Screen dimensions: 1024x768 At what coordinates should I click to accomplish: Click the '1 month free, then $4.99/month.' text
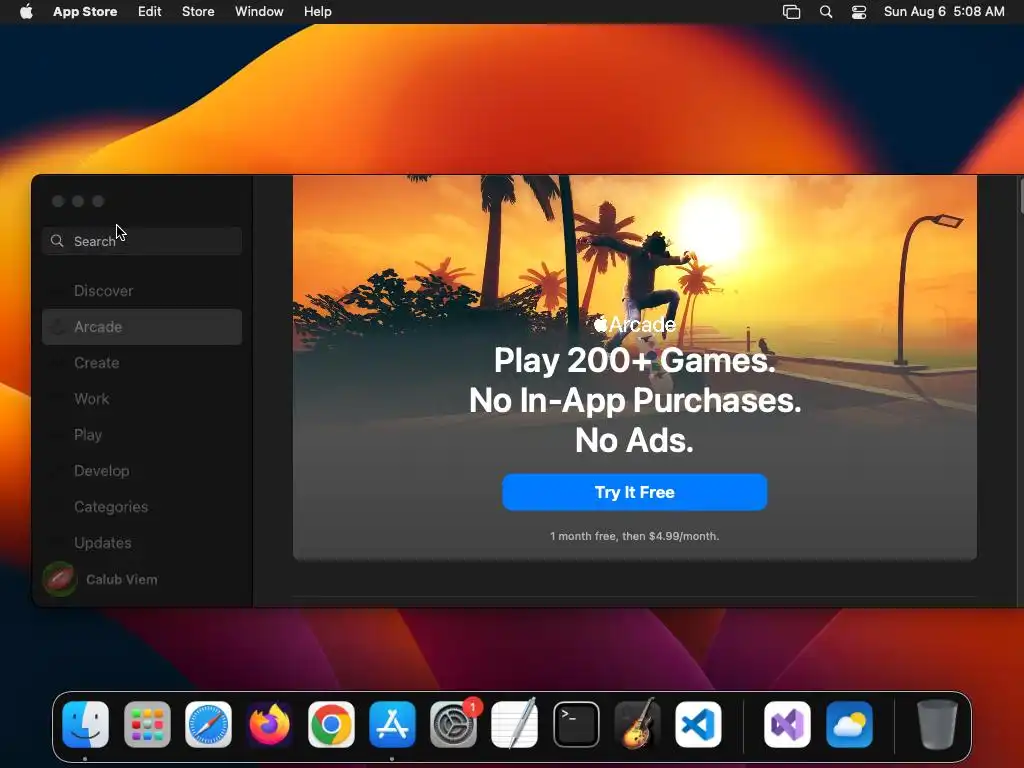[x=634, y=536]
